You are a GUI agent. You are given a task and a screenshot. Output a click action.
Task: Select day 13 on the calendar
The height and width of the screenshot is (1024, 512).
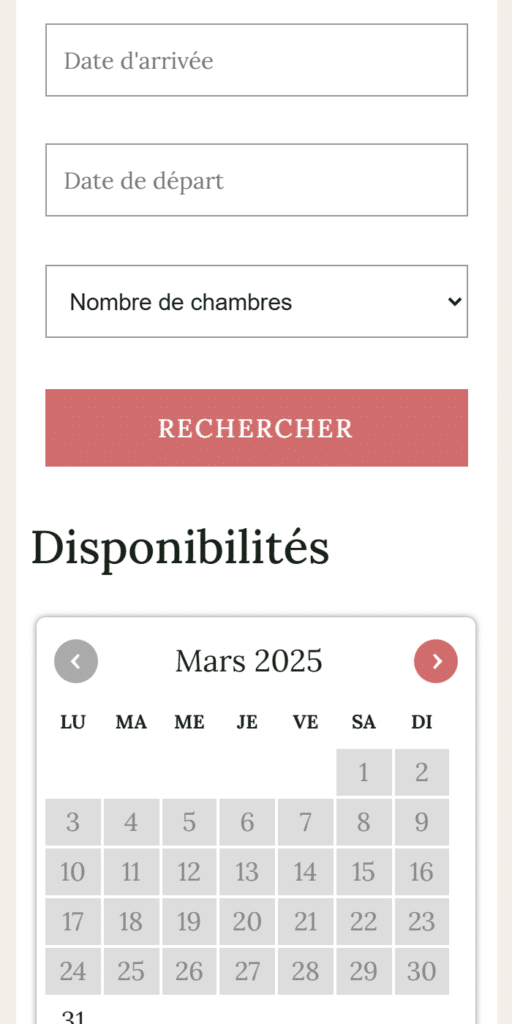(x=247, y=872)
